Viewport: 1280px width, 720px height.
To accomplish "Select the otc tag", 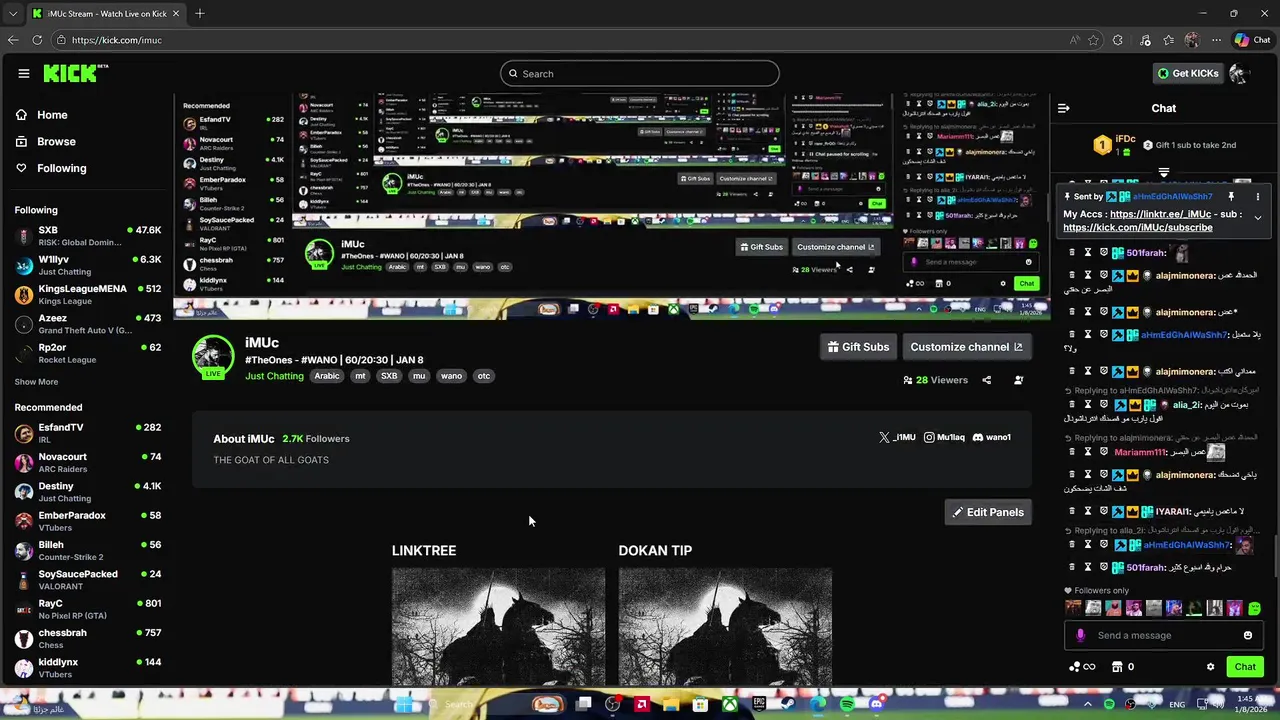I will pos(483,376).
